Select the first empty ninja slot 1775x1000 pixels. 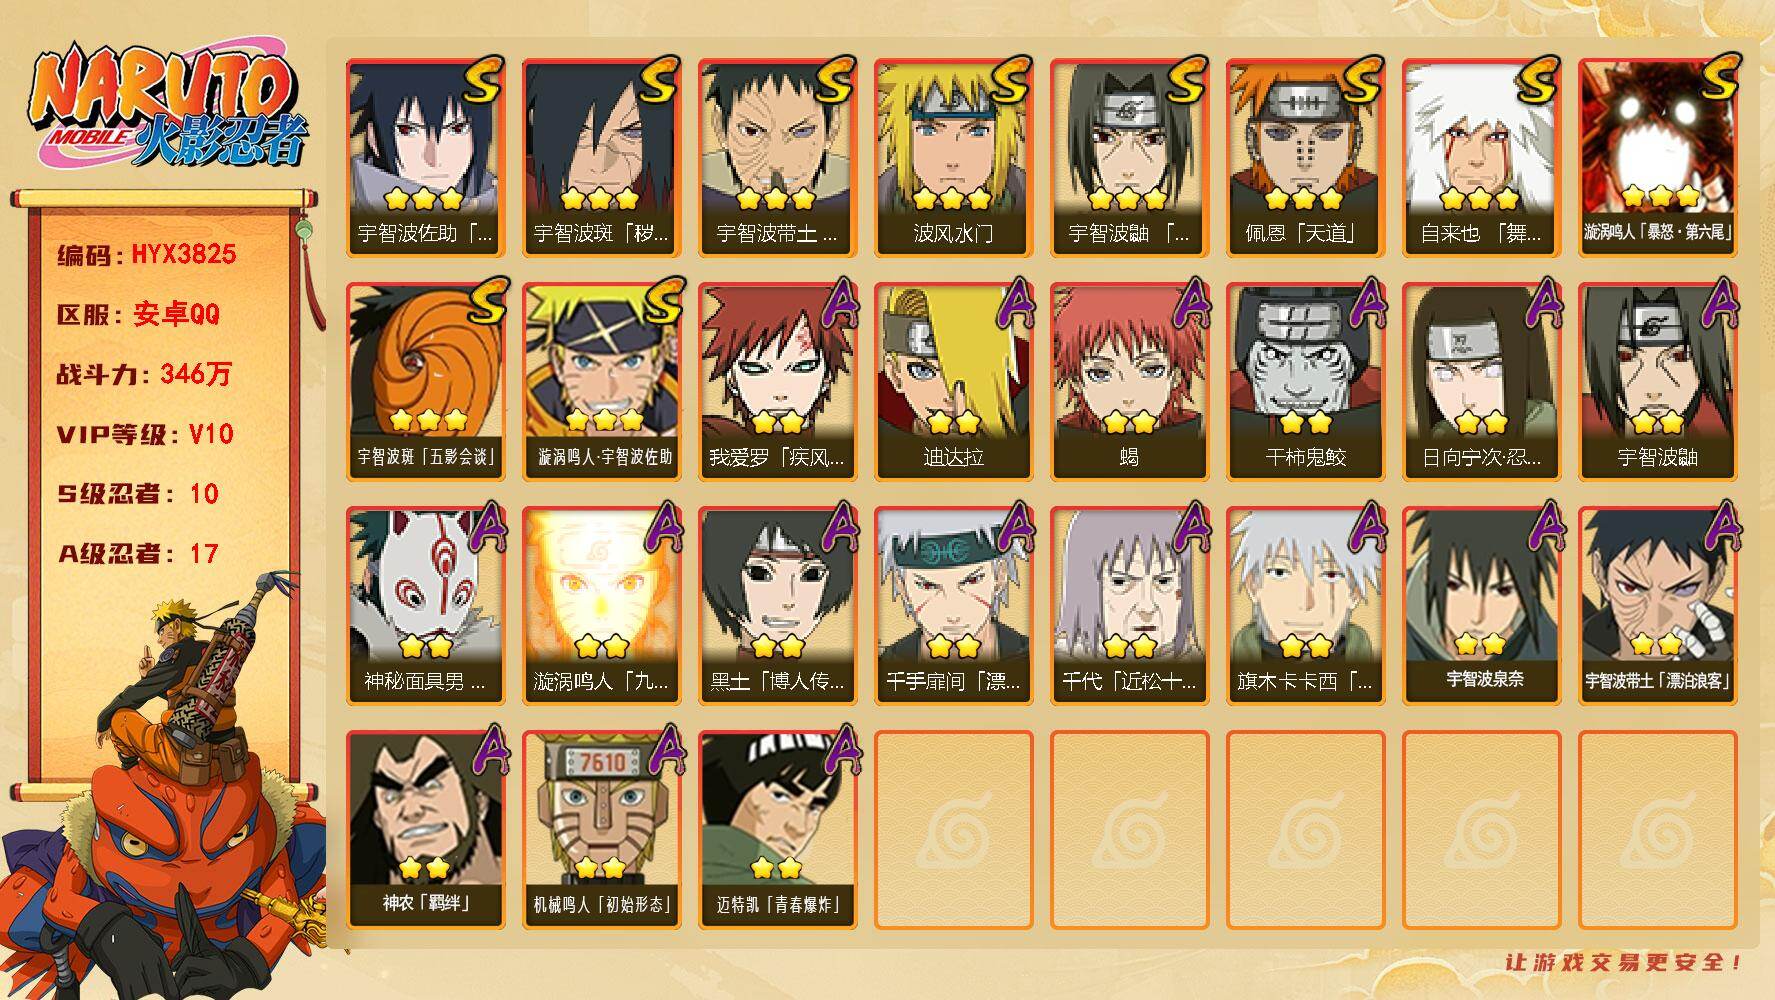click(953, 830)
